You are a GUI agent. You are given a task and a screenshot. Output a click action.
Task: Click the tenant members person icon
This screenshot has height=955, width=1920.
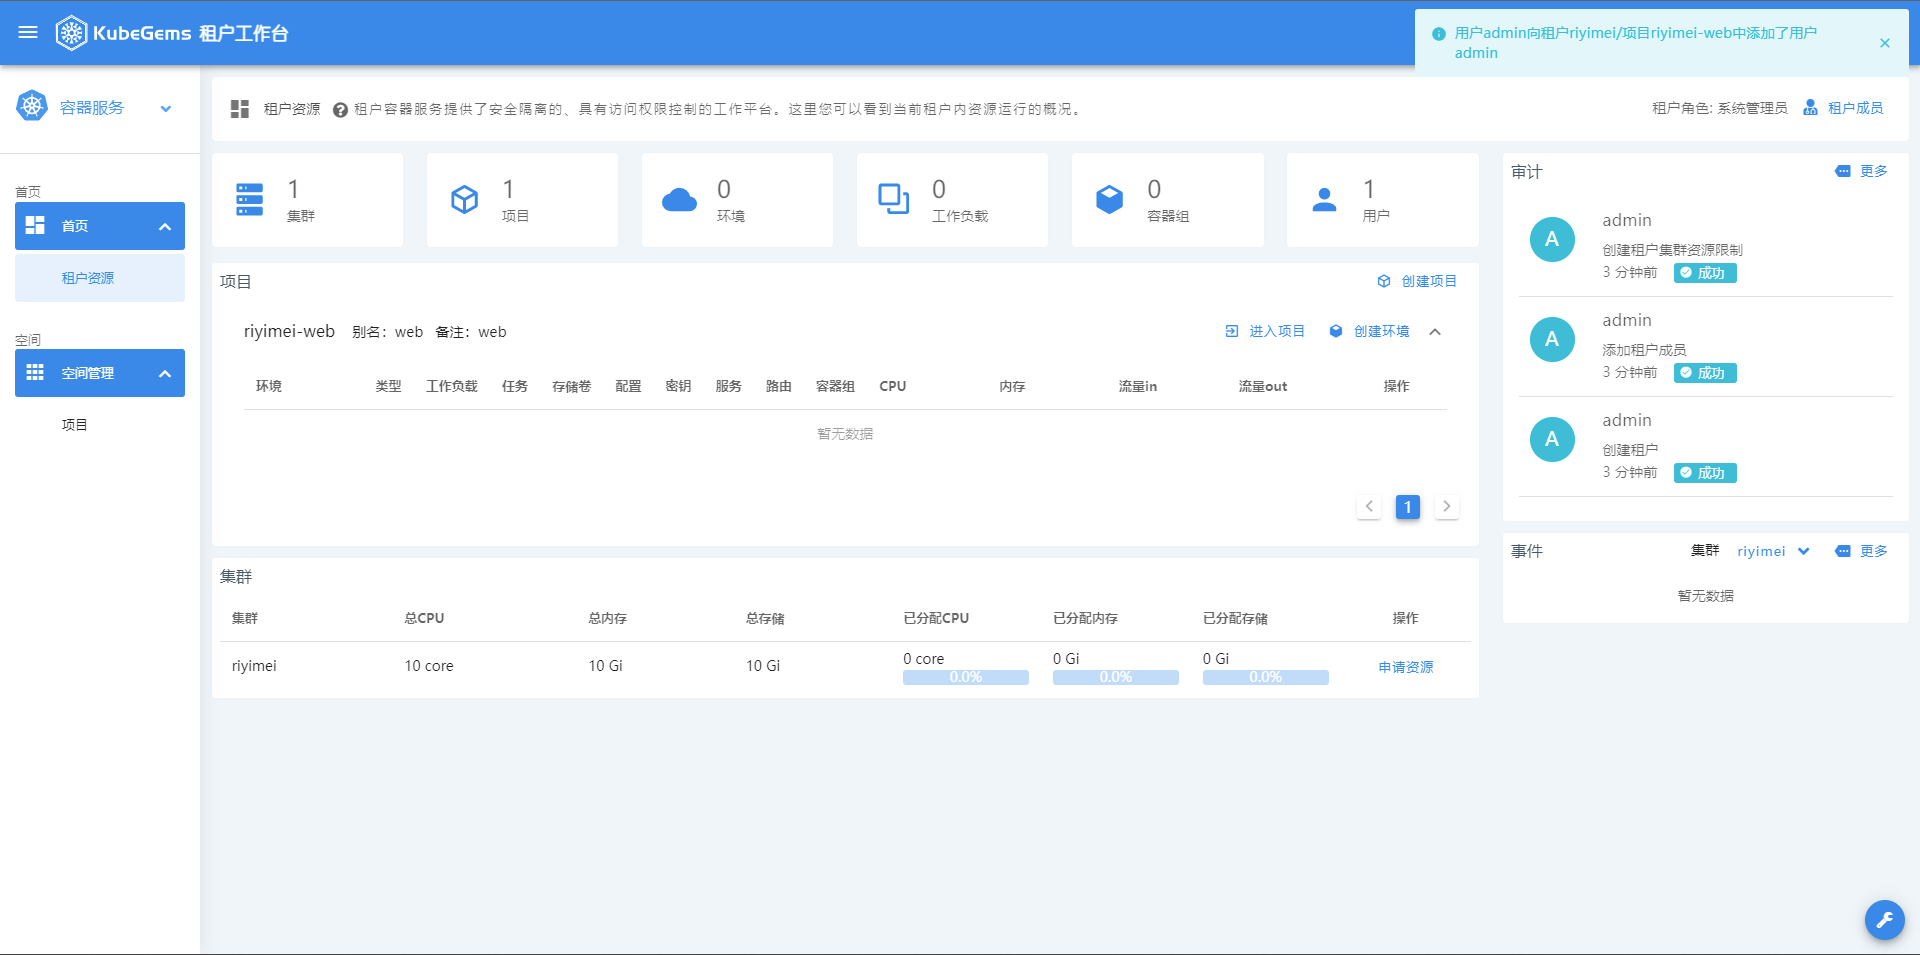coord(1810,107)
